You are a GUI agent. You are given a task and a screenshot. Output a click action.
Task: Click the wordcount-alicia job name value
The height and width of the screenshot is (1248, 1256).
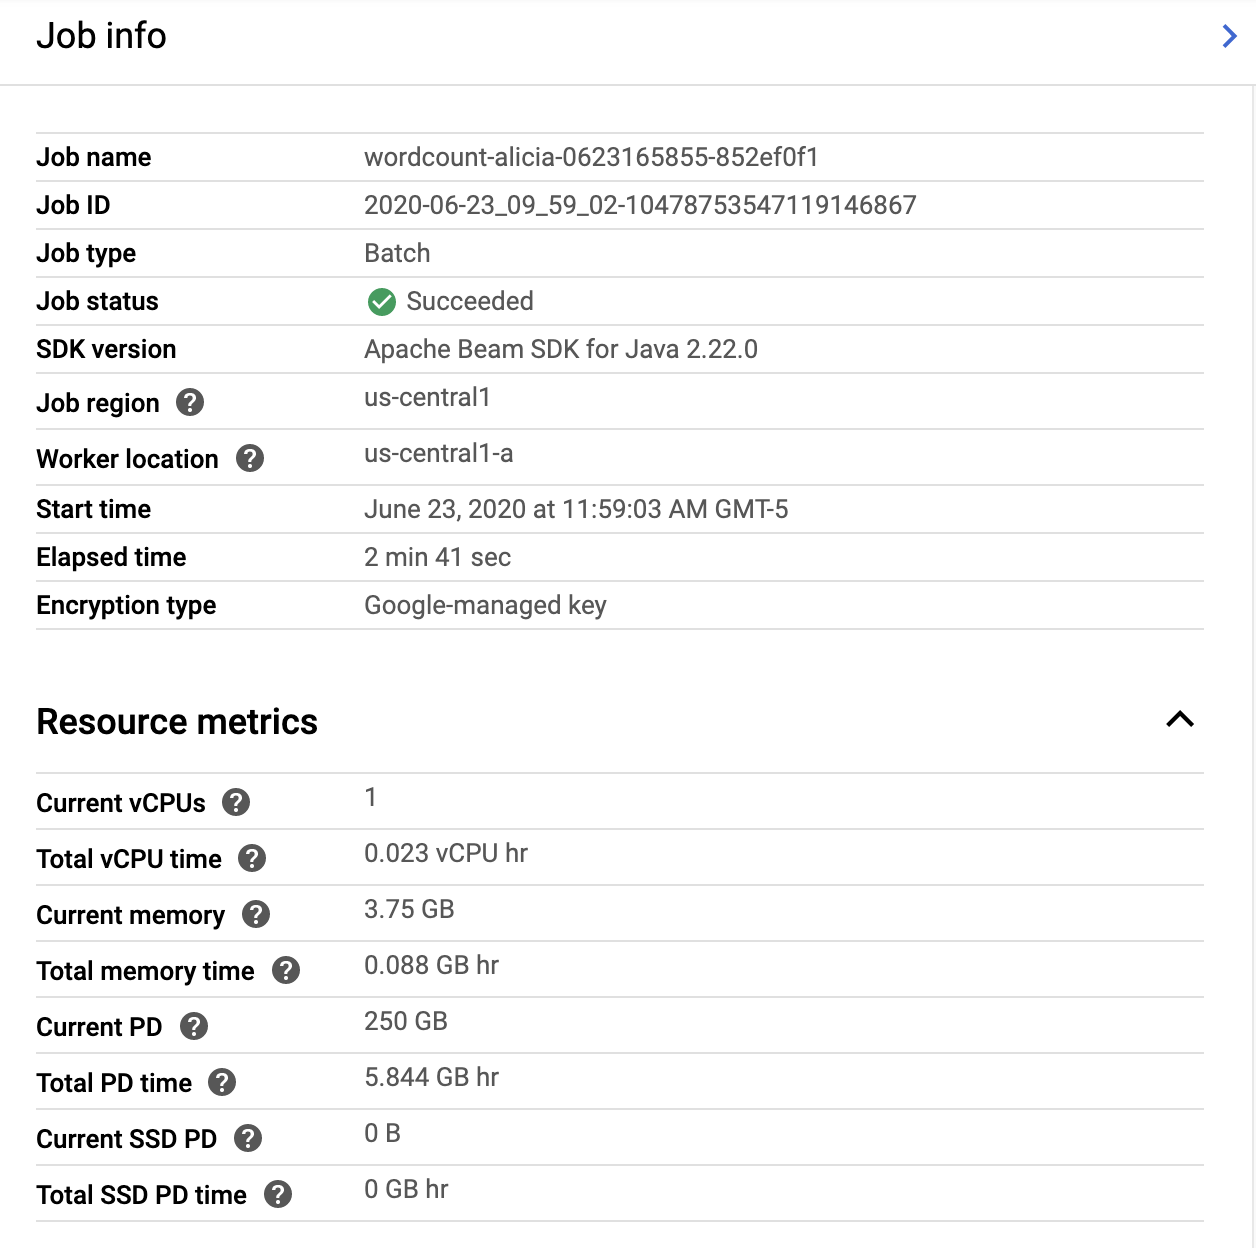[x=591, y=158]
